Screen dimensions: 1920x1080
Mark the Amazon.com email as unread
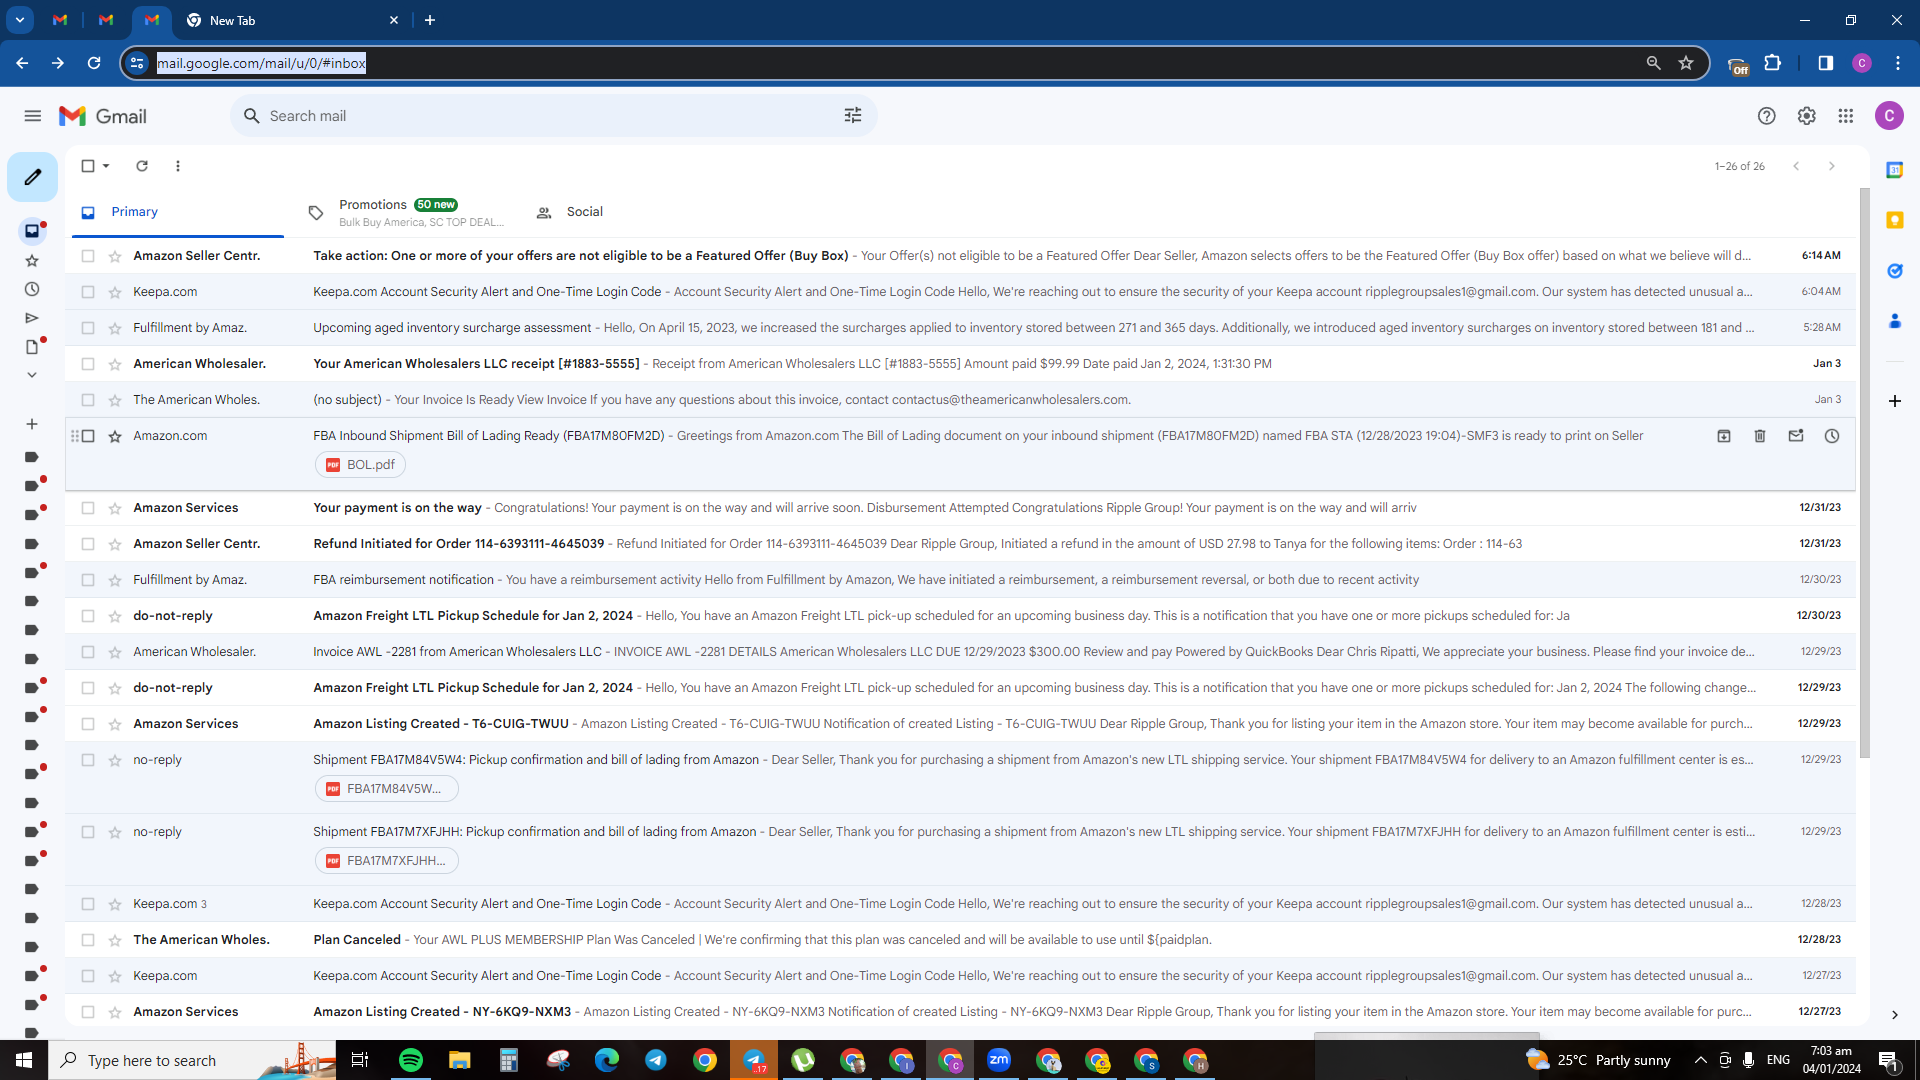coord(1796,436)
